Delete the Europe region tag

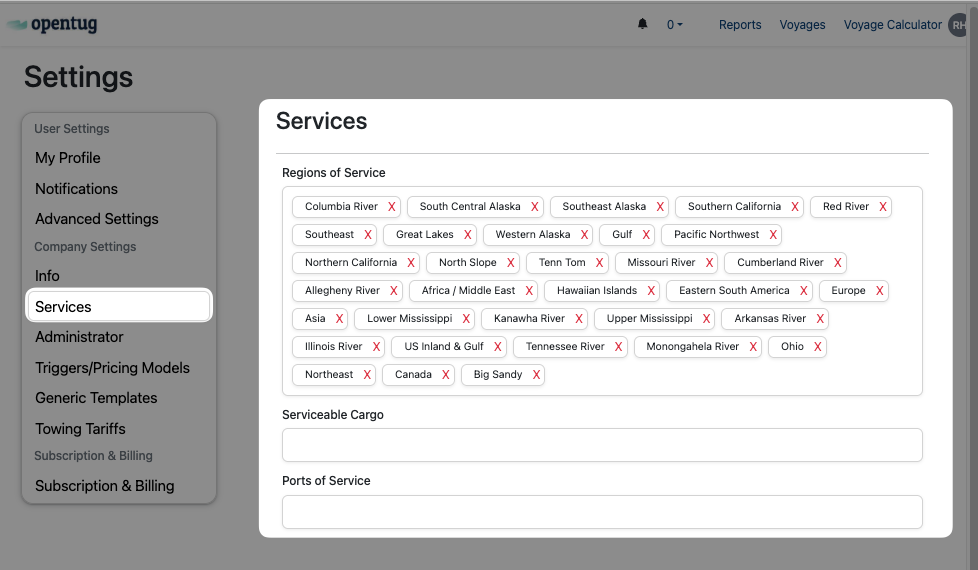pyautogui.click(x=880, y=291)
